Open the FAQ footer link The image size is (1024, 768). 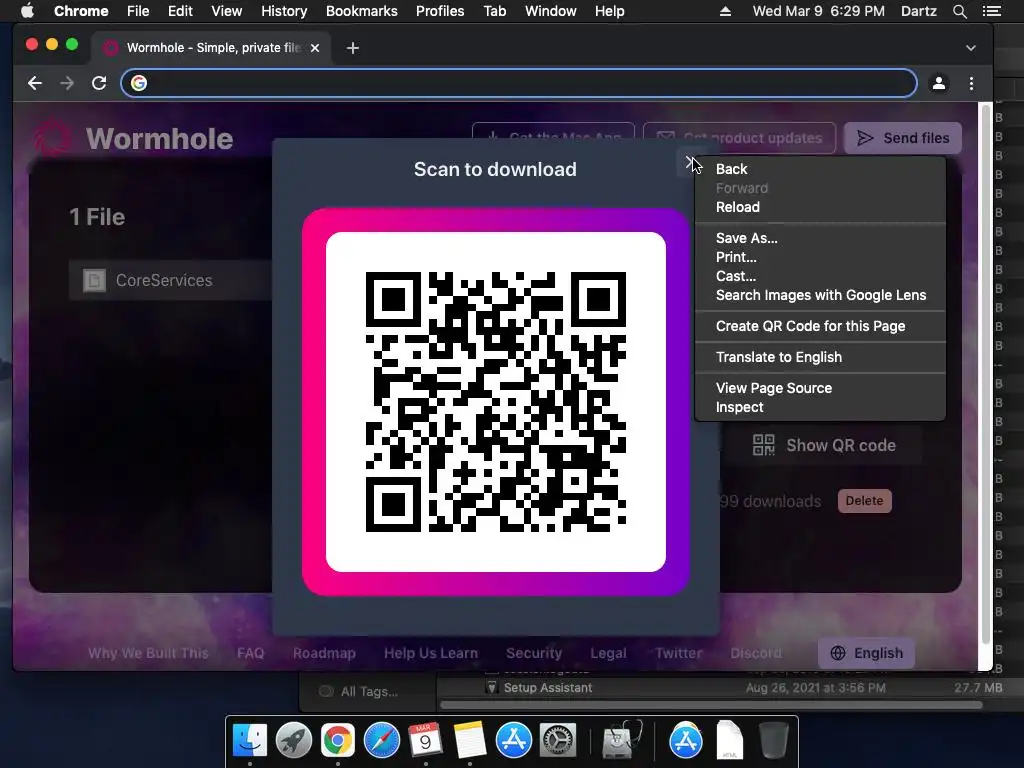click(250, 653)
